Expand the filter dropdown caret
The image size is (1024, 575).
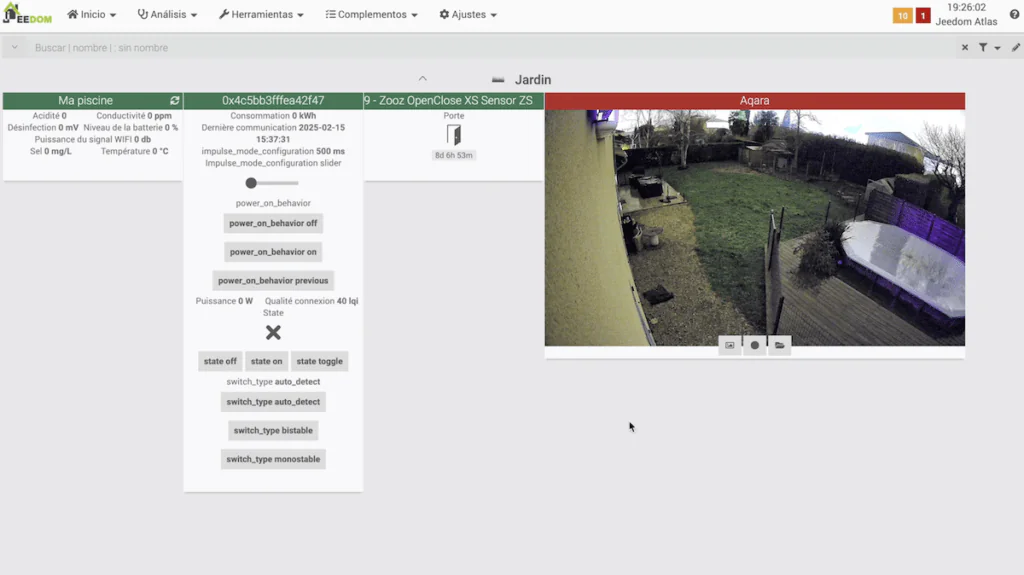(997, 48)
